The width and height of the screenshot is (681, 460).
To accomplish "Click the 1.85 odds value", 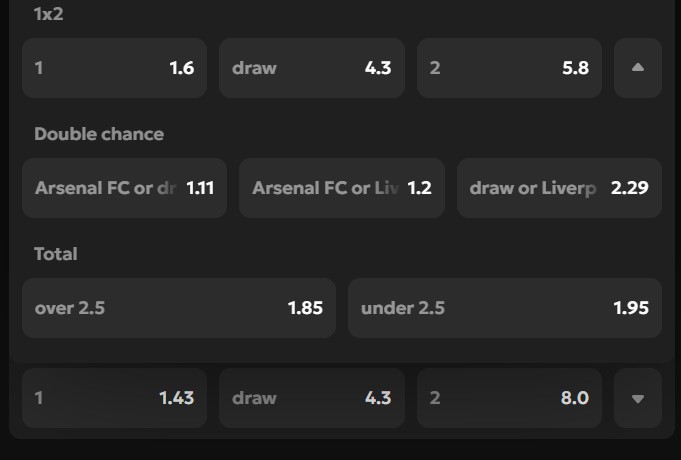I will click(x=305, y=308).
